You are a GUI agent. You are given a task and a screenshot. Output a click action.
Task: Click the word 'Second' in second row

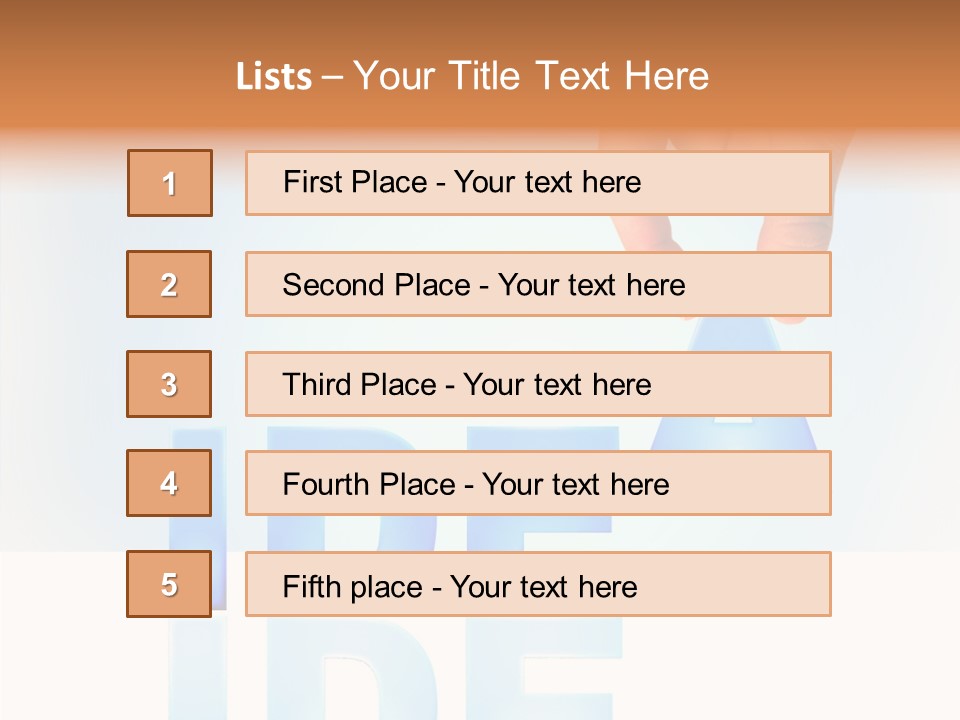[333, 285]
